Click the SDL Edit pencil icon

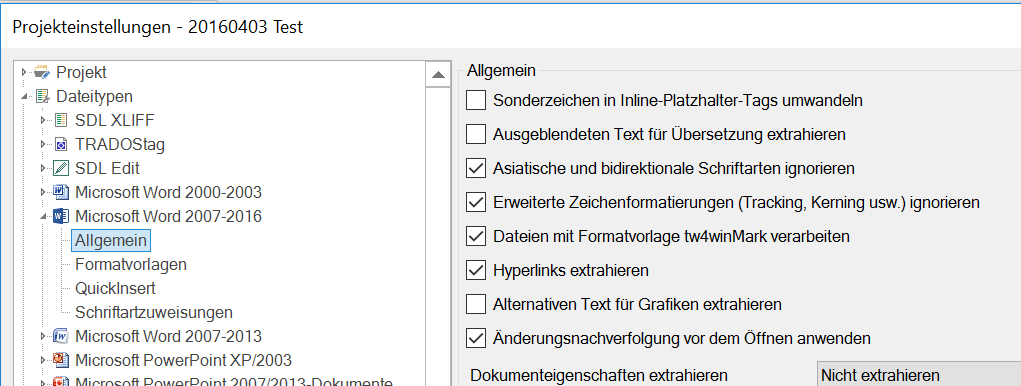click(x=61, y=169)
